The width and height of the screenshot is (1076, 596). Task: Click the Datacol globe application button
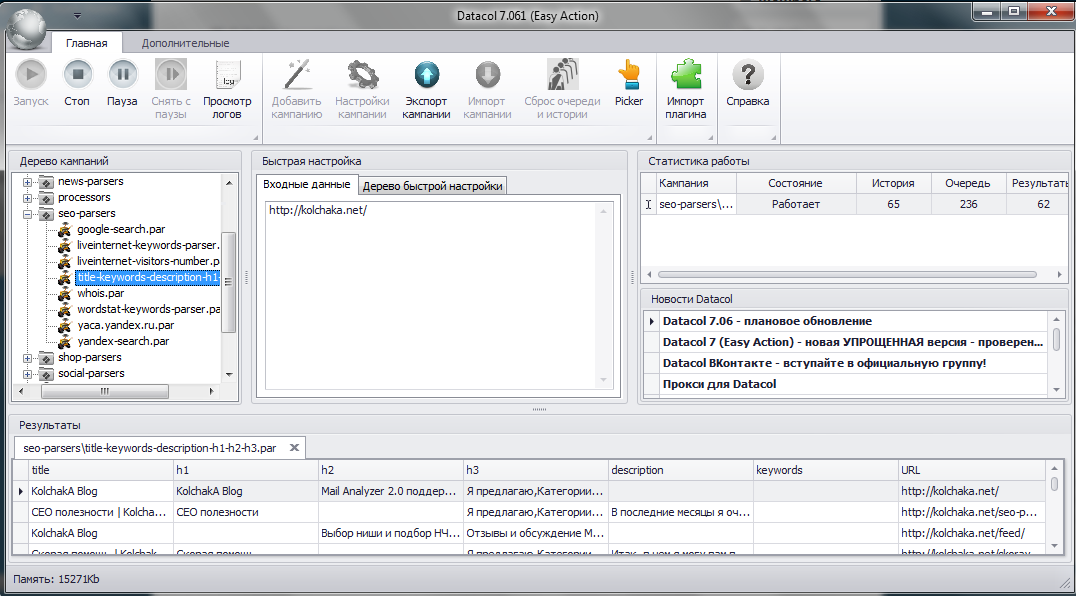[27, 29]
